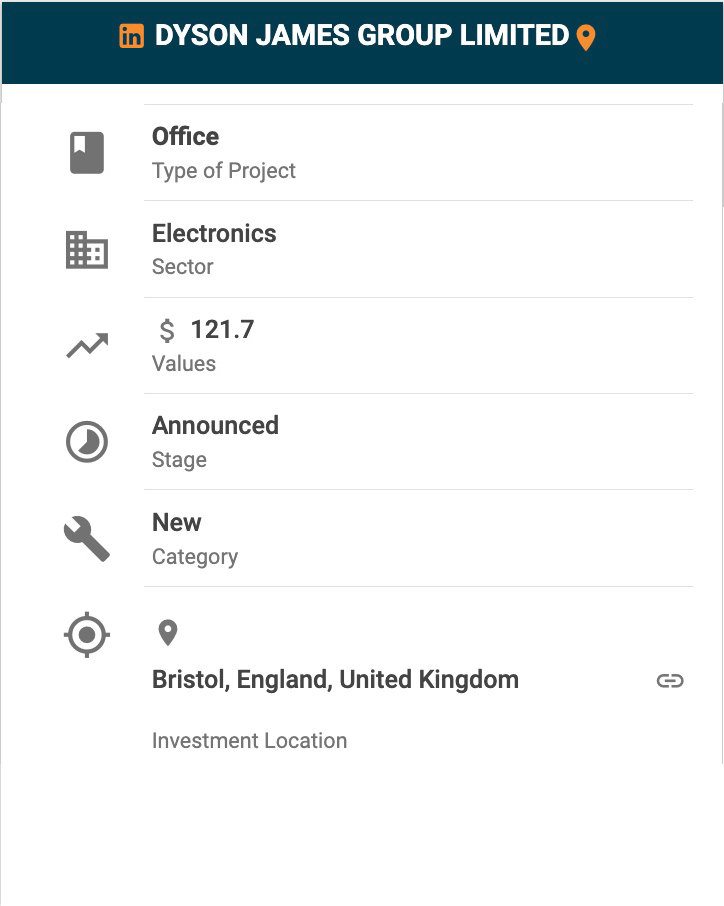Click the dollar sign beside 121.7
The image size is (724, 906).
pos(167,330)
